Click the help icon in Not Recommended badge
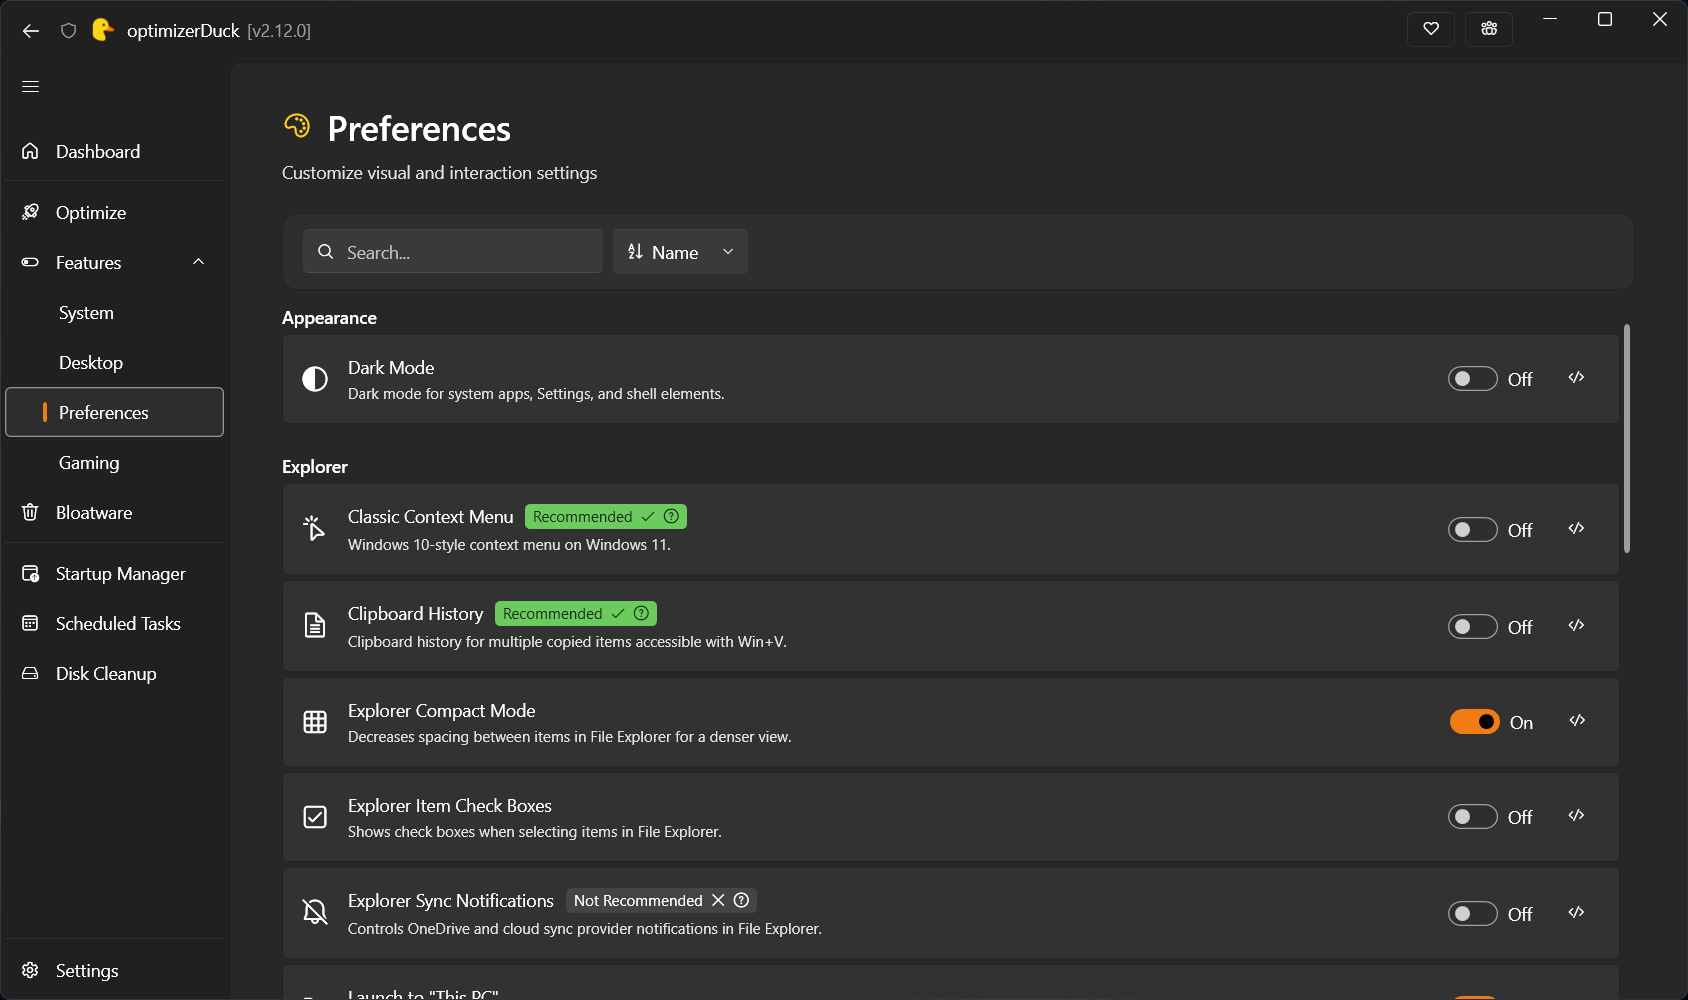Viewport: 1688px width, 1000px height. point(742,900)
